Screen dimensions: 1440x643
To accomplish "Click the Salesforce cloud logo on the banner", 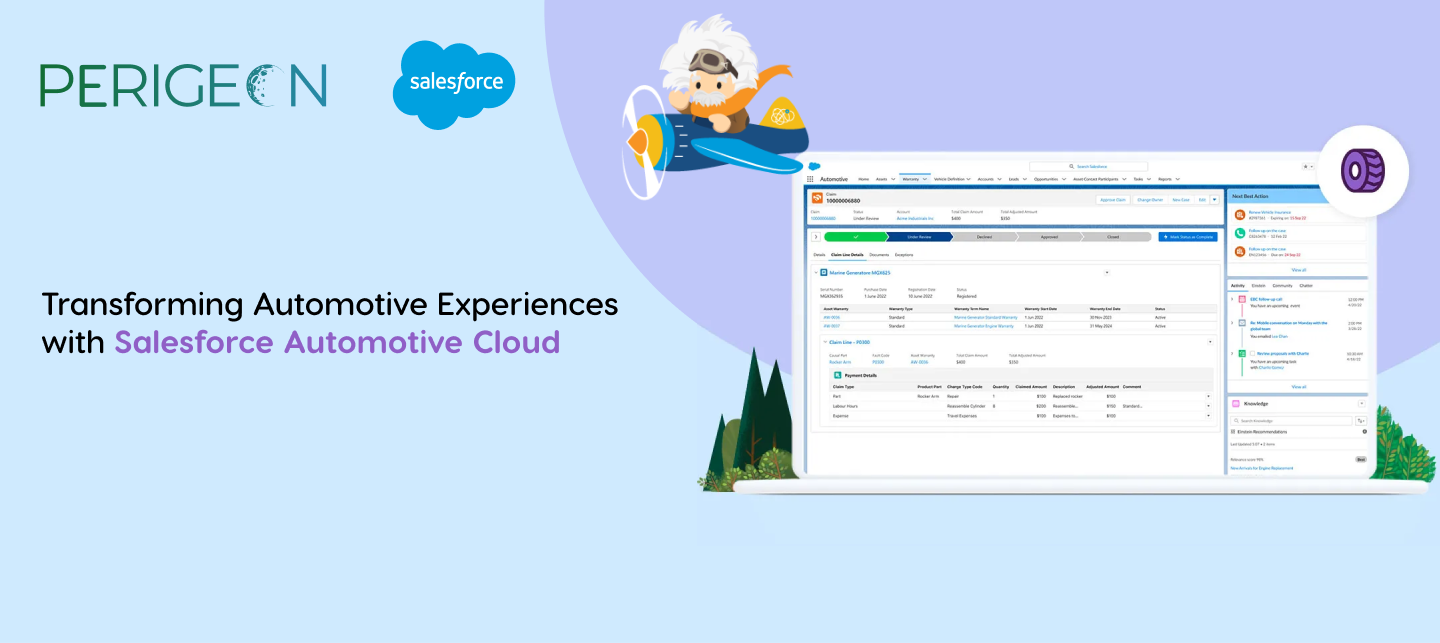I will point(454,85).
